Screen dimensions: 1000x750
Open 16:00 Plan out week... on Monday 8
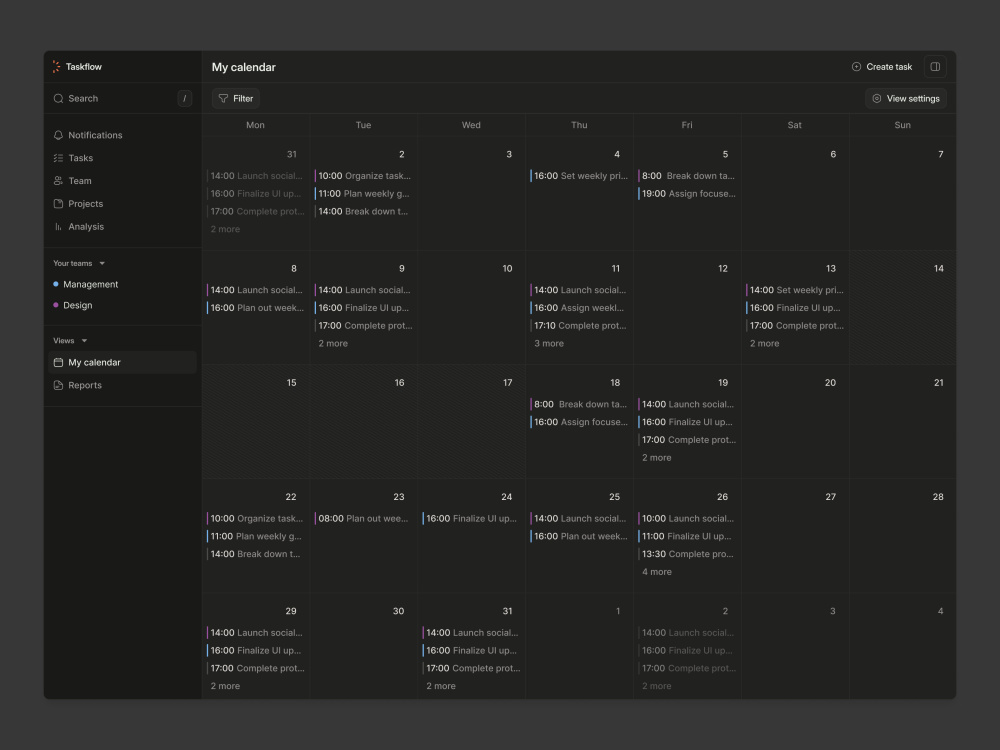[x=256, y=307]
